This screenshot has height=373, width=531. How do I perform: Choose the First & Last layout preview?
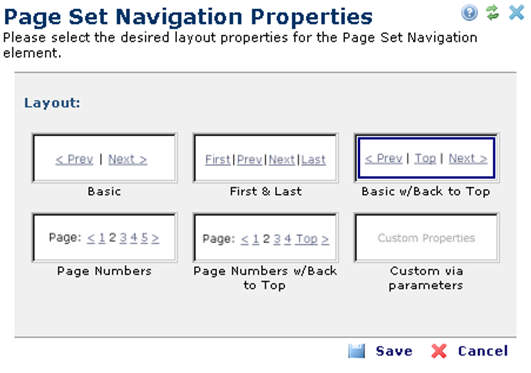[x=266, y=158]
